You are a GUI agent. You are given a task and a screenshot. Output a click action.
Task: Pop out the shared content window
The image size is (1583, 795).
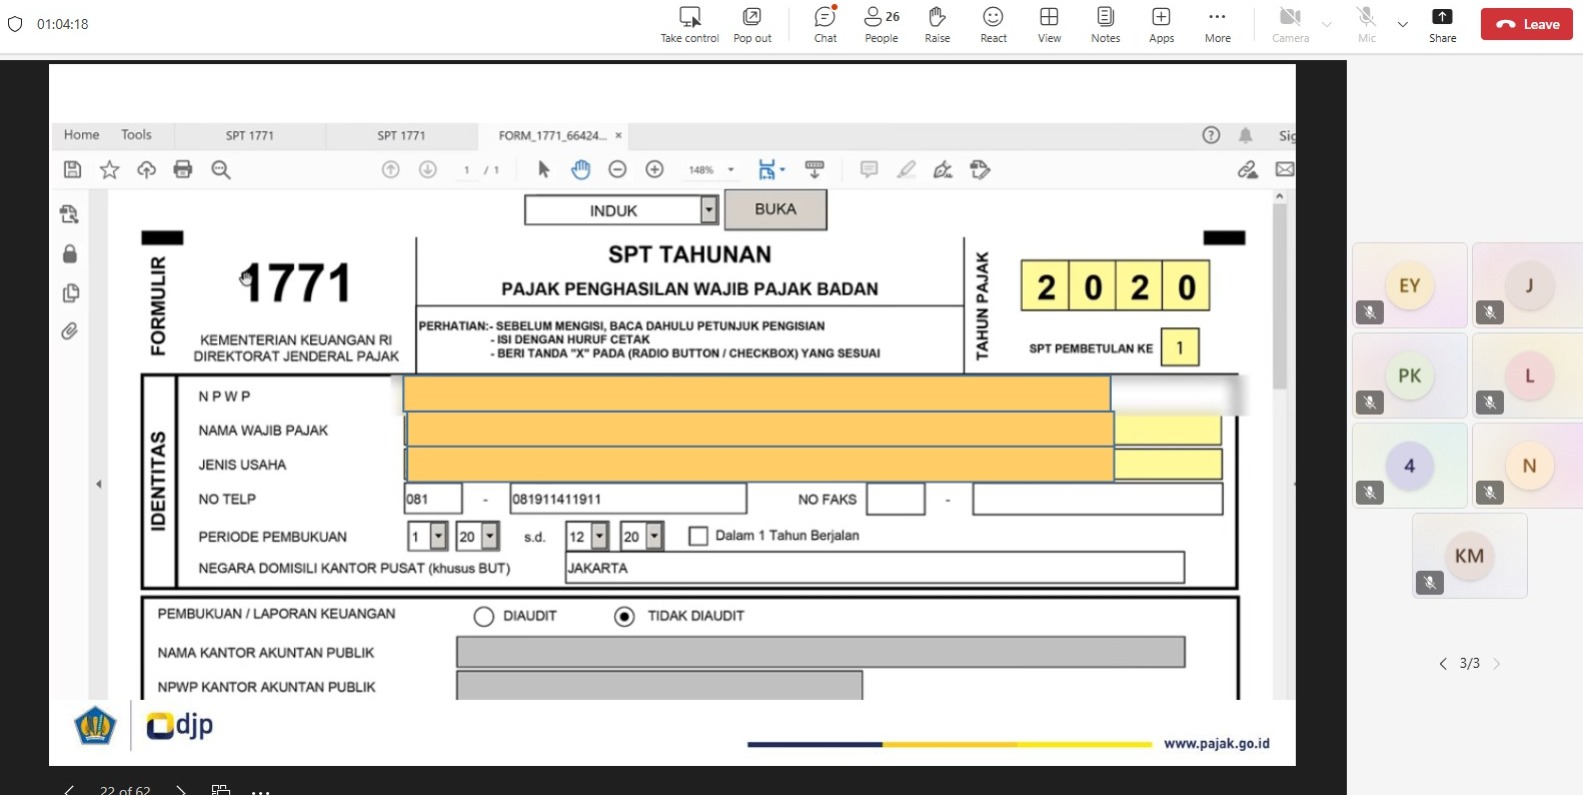point(752,24)
